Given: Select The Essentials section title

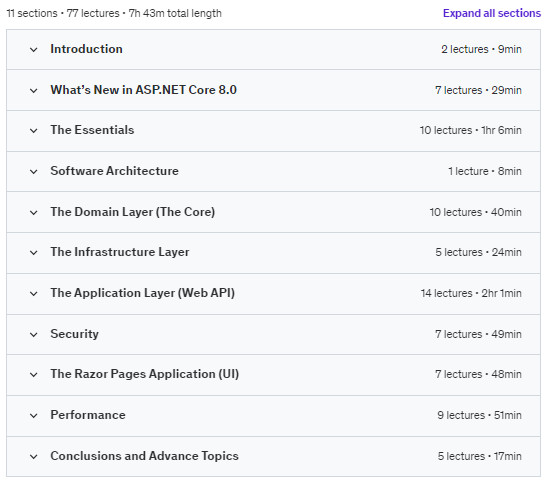Looking at the screenshot, I should tap(92, 130).
